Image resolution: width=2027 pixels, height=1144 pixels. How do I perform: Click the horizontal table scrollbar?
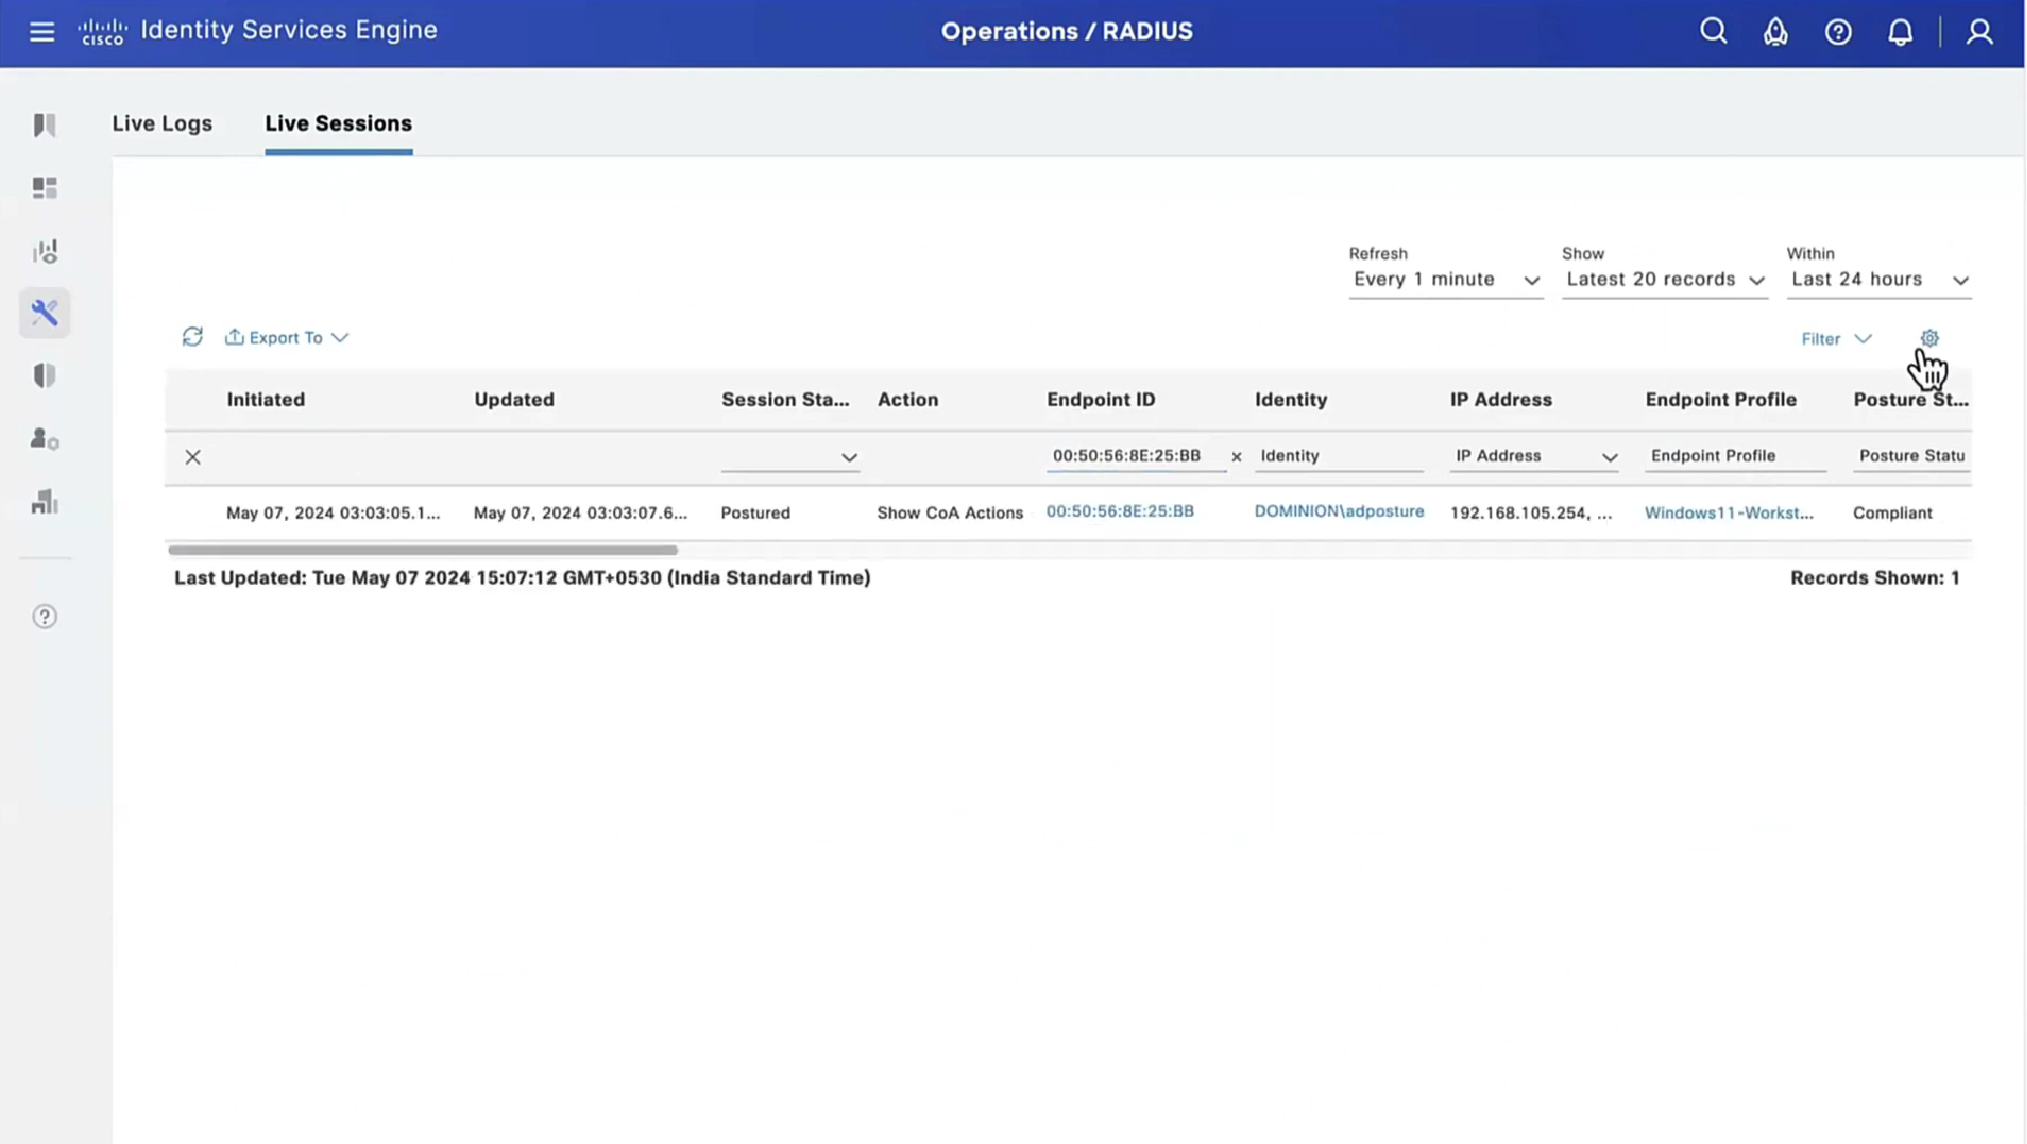click(x=423, y=550)
